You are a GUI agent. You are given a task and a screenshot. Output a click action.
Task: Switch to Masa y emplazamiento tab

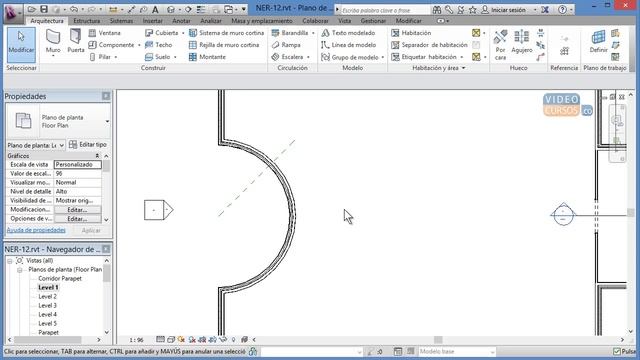pos(262,21)
